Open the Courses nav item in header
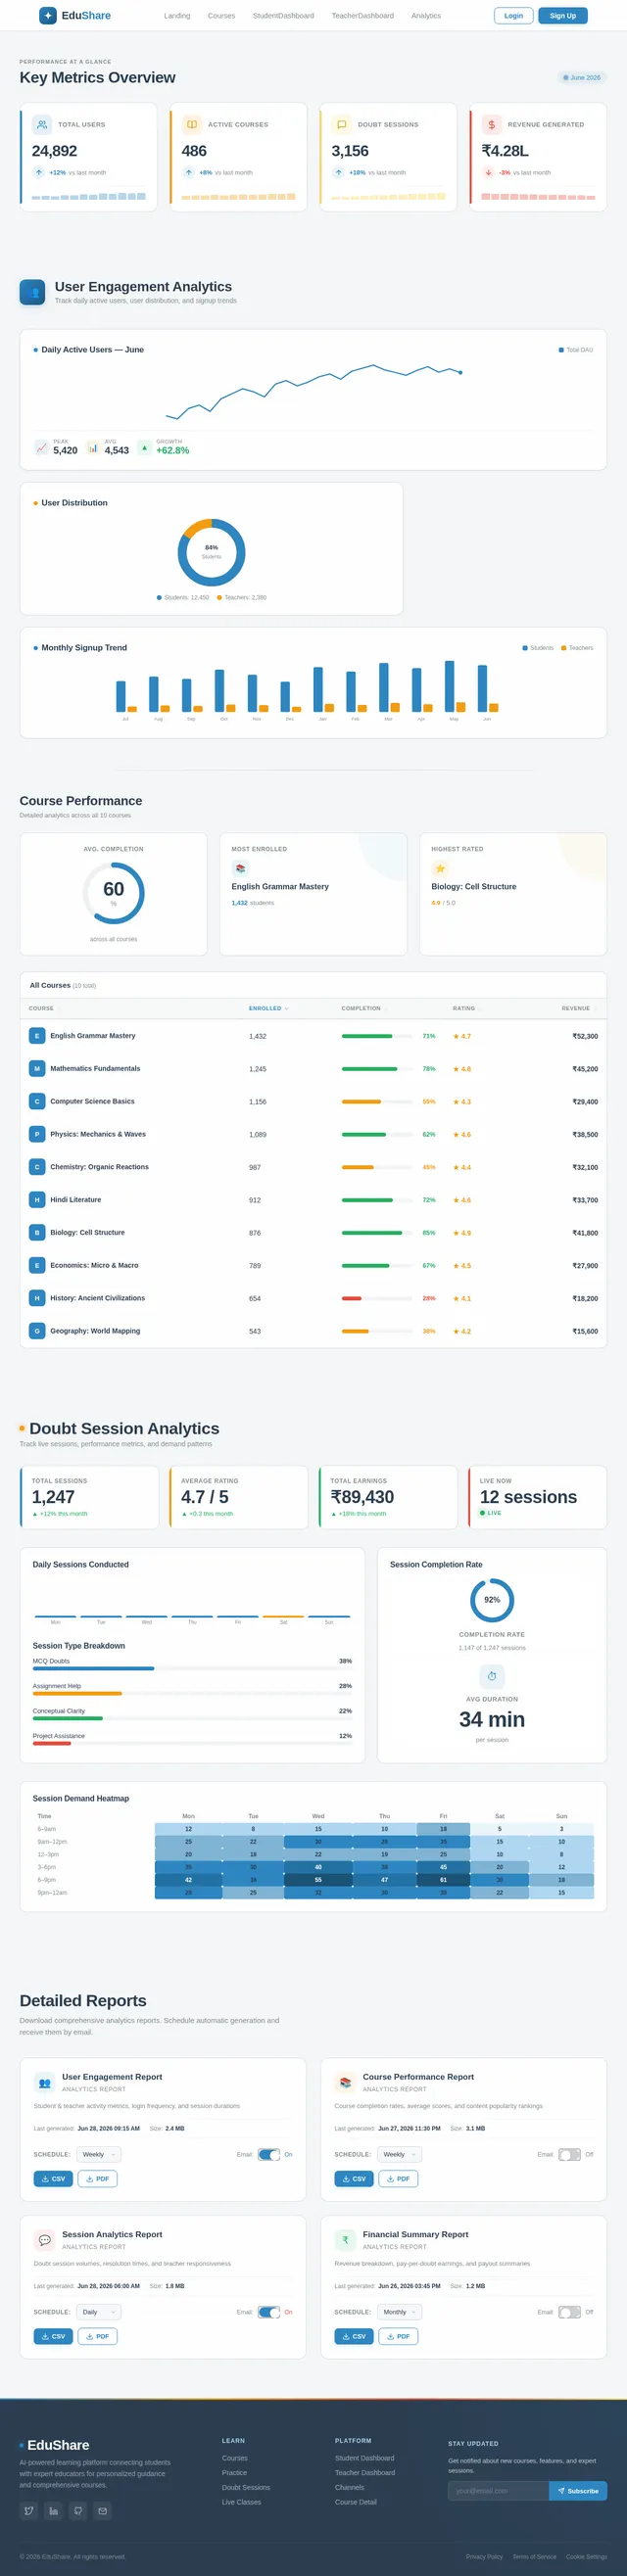The image size is (627, 2576). coord(222,16)
